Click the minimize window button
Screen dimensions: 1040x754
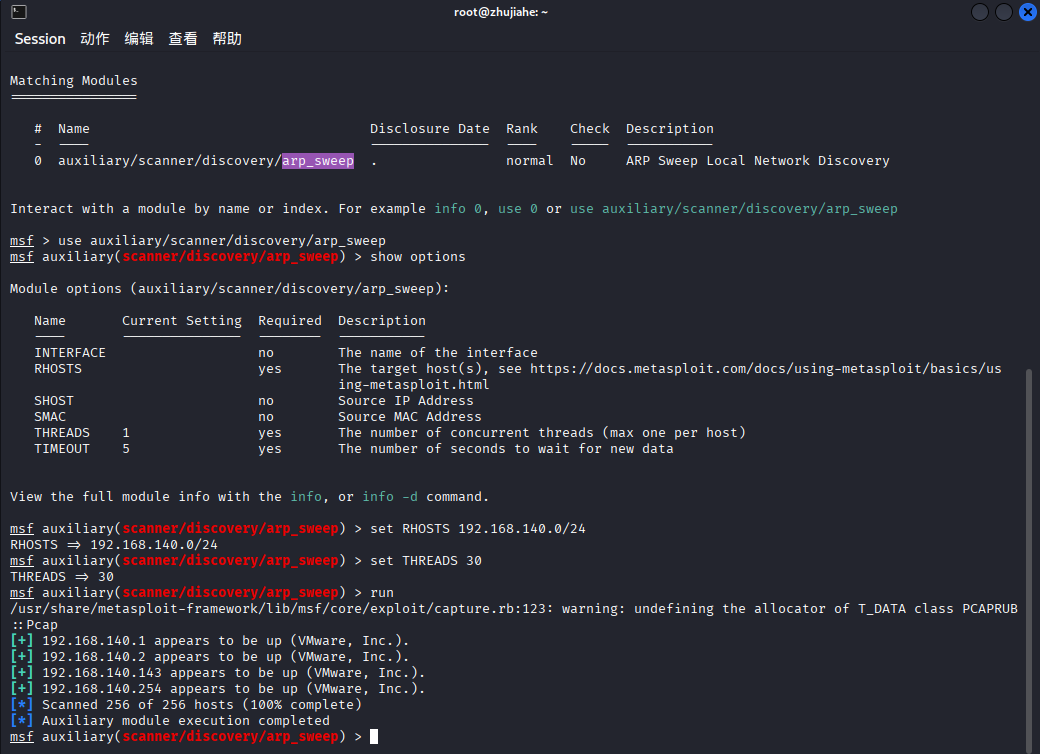point(980,12)
